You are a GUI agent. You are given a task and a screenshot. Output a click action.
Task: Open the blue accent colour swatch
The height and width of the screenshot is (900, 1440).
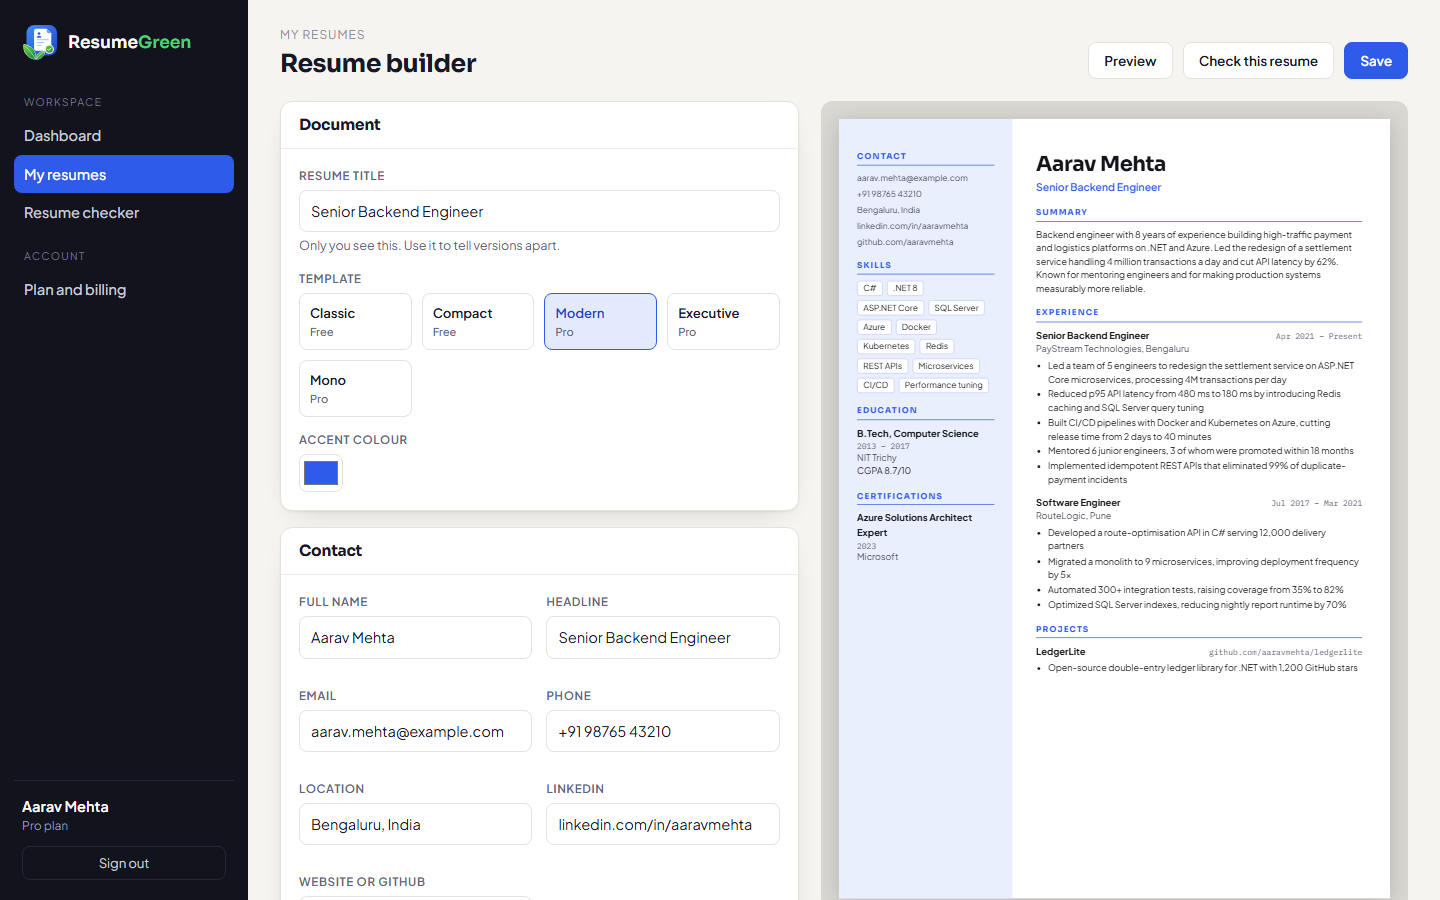coord(321,473)
